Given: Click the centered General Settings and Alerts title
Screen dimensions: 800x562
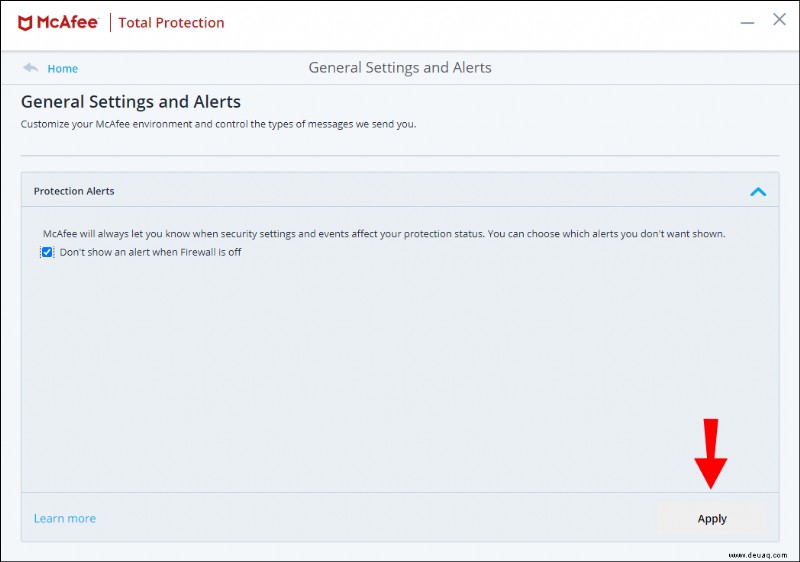Looking at the screenshot, I should [400, 68].
